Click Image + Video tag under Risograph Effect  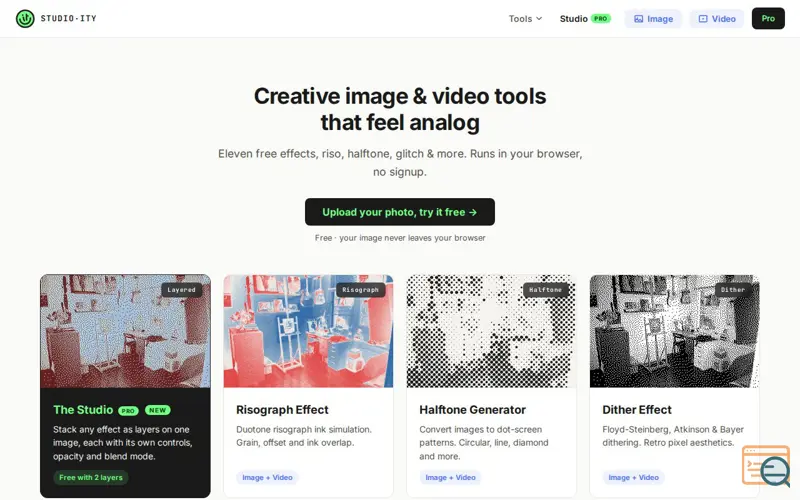coord(267,478)
